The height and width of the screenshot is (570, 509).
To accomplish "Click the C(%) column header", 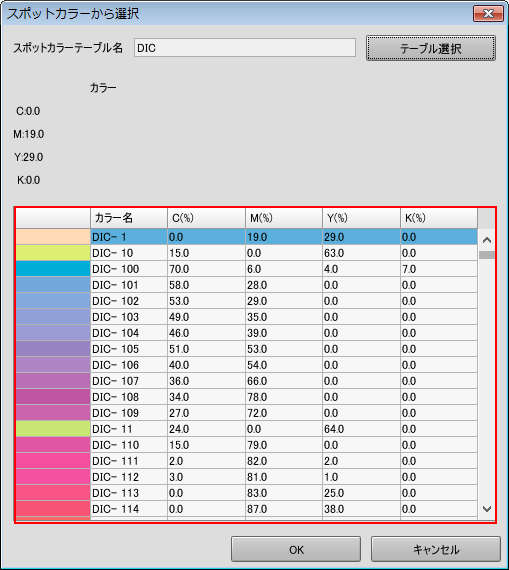I will pyautogui.click(x=207, y=218).
